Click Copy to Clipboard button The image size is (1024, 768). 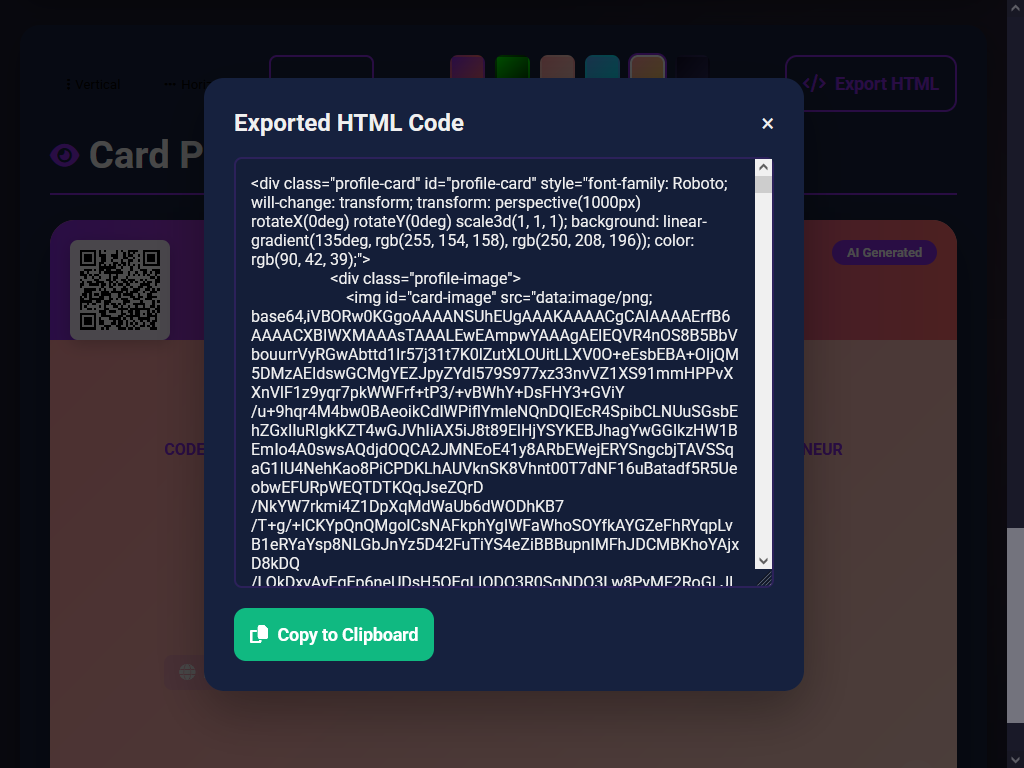(x=334, y=634)
